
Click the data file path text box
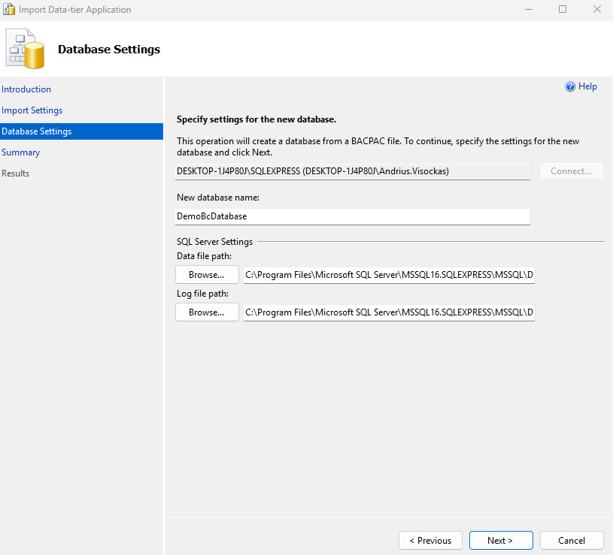(389, 275)
